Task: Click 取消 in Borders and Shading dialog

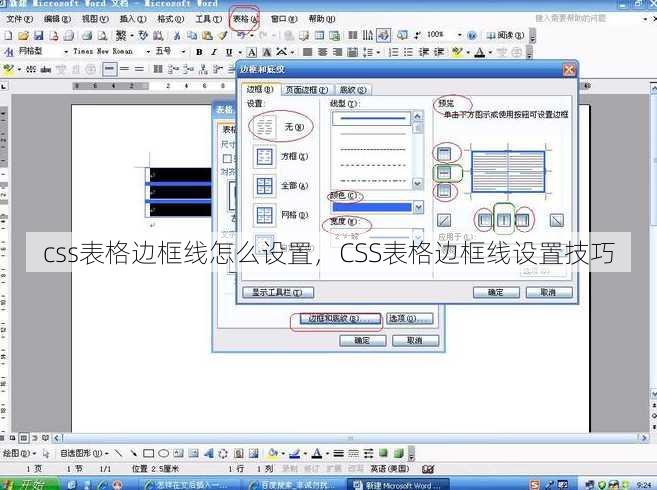Action: [548, 292]
